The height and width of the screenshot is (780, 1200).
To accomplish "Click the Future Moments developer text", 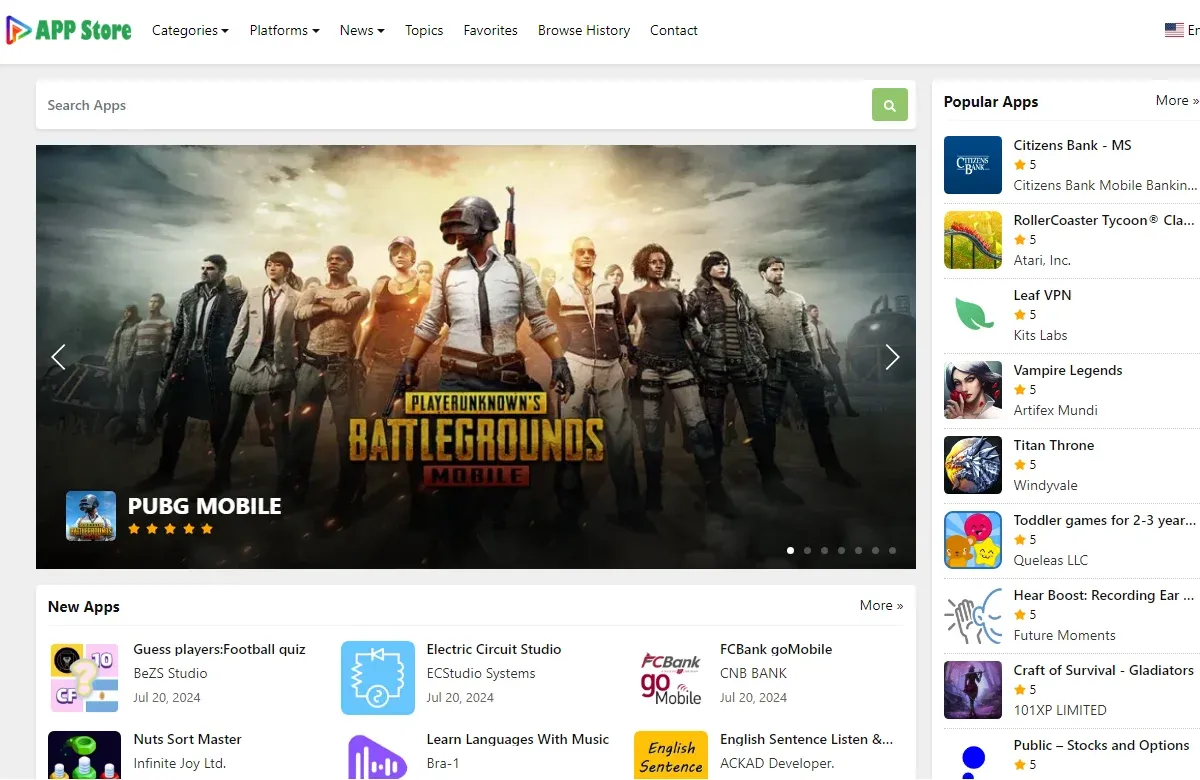I will [1064, 635].
